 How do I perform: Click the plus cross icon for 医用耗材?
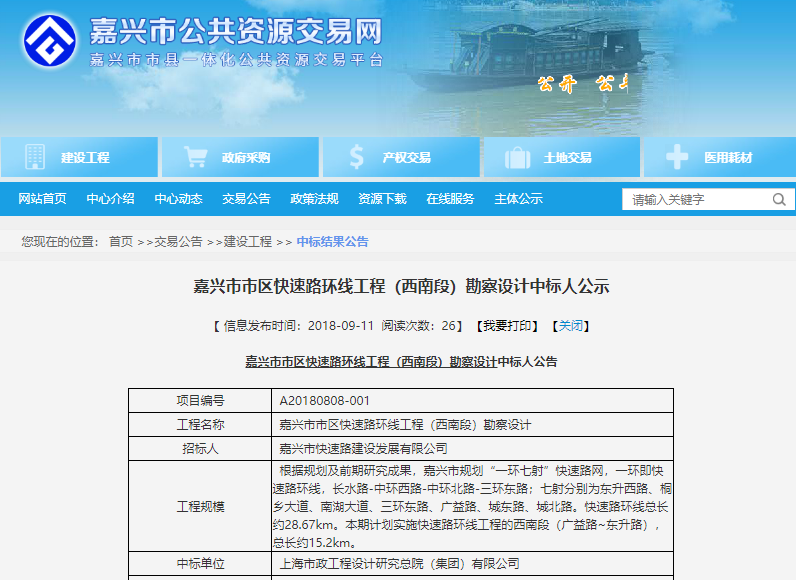tap(677, 157)
